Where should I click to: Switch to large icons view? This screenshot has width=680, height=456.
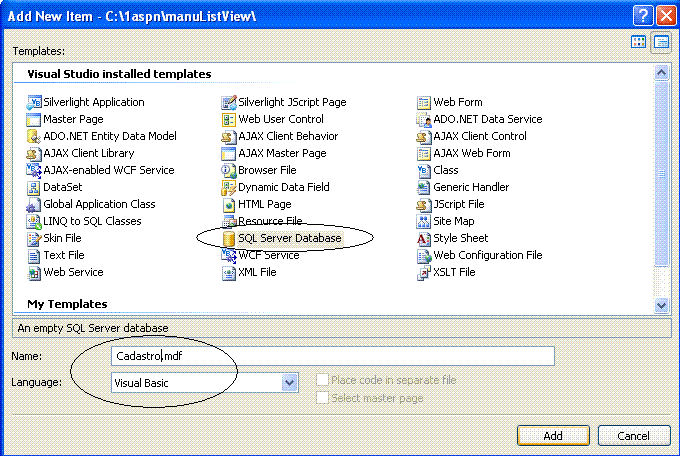point(638,42)
